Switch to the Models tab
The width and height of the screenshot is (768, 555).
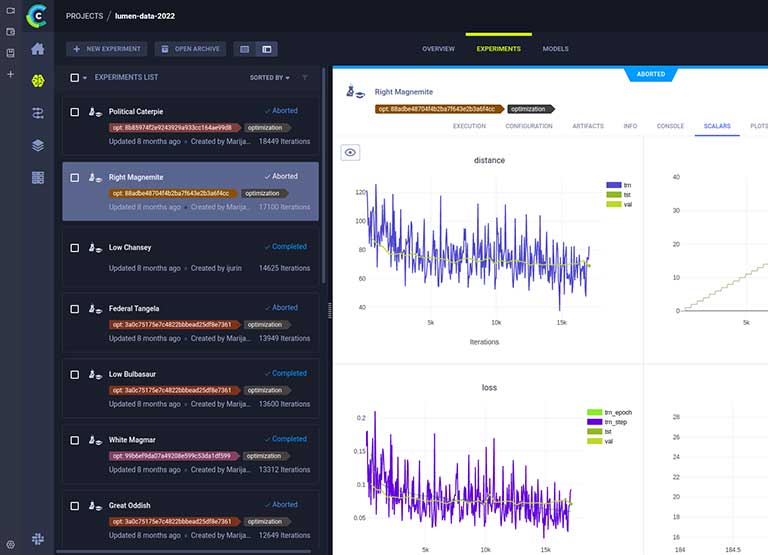pyautogui.click(x=555, y=49)
